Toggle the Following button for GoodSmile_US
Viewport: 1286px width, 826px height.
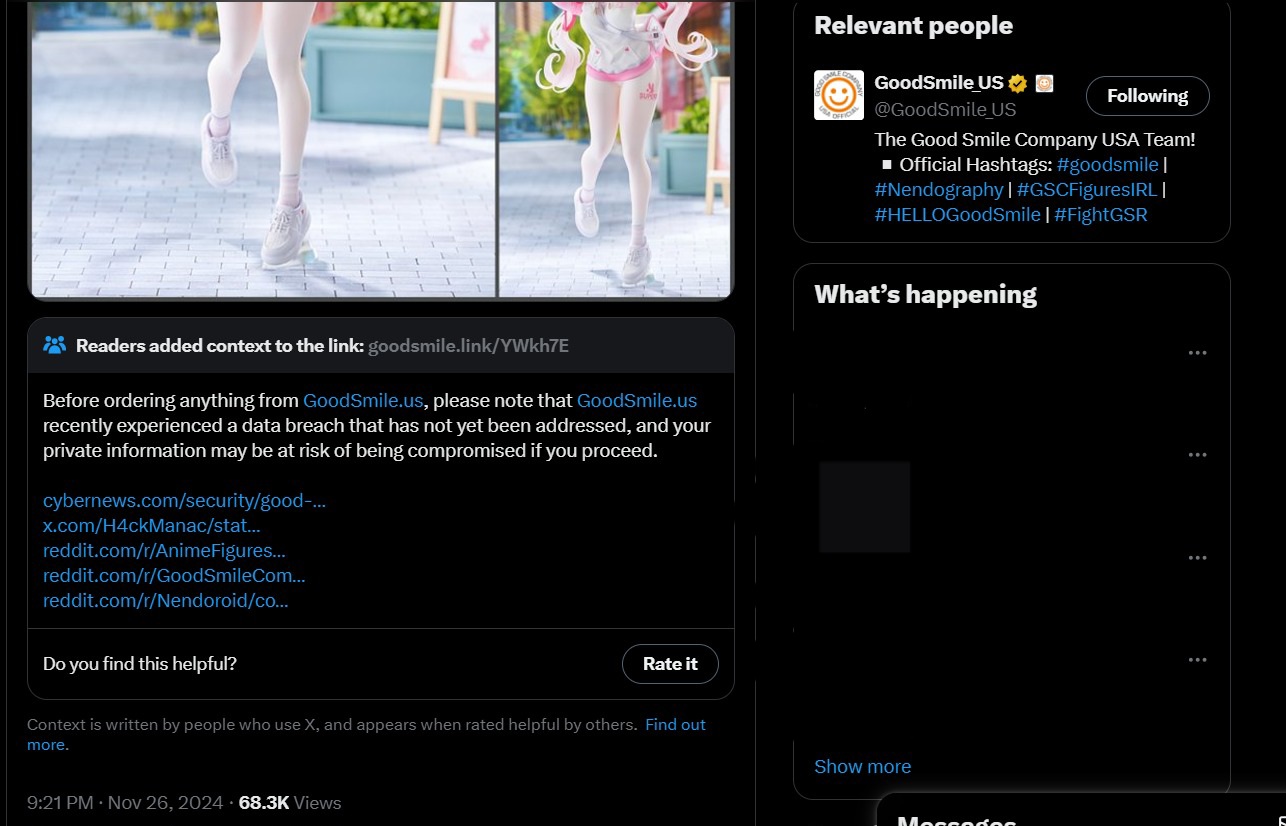1147,96
